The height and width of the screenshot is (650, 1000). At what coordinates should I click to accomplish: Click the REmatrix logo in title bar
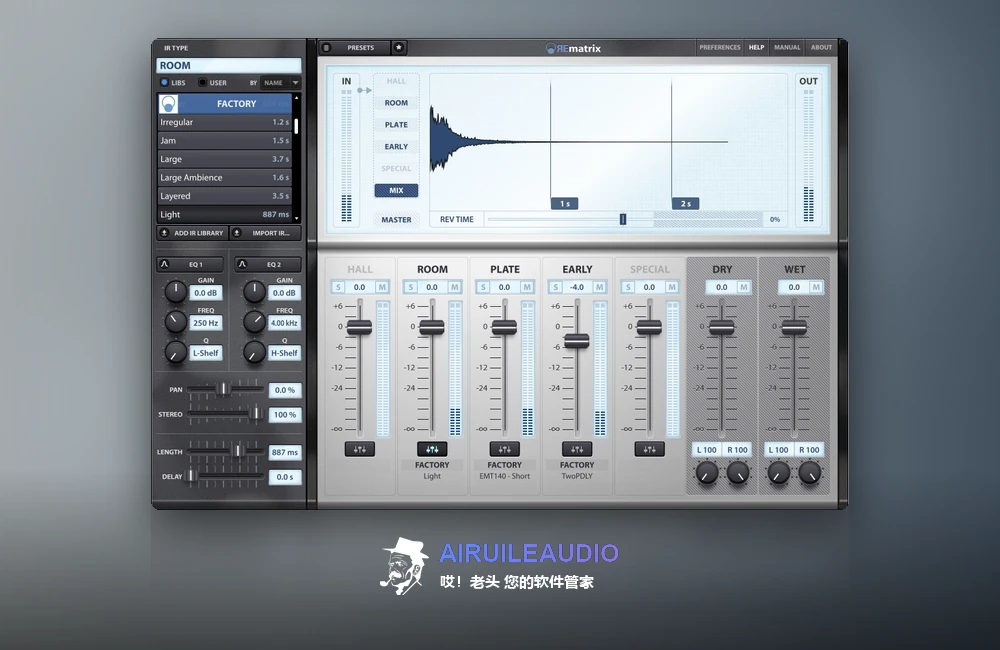coord(573,48)
